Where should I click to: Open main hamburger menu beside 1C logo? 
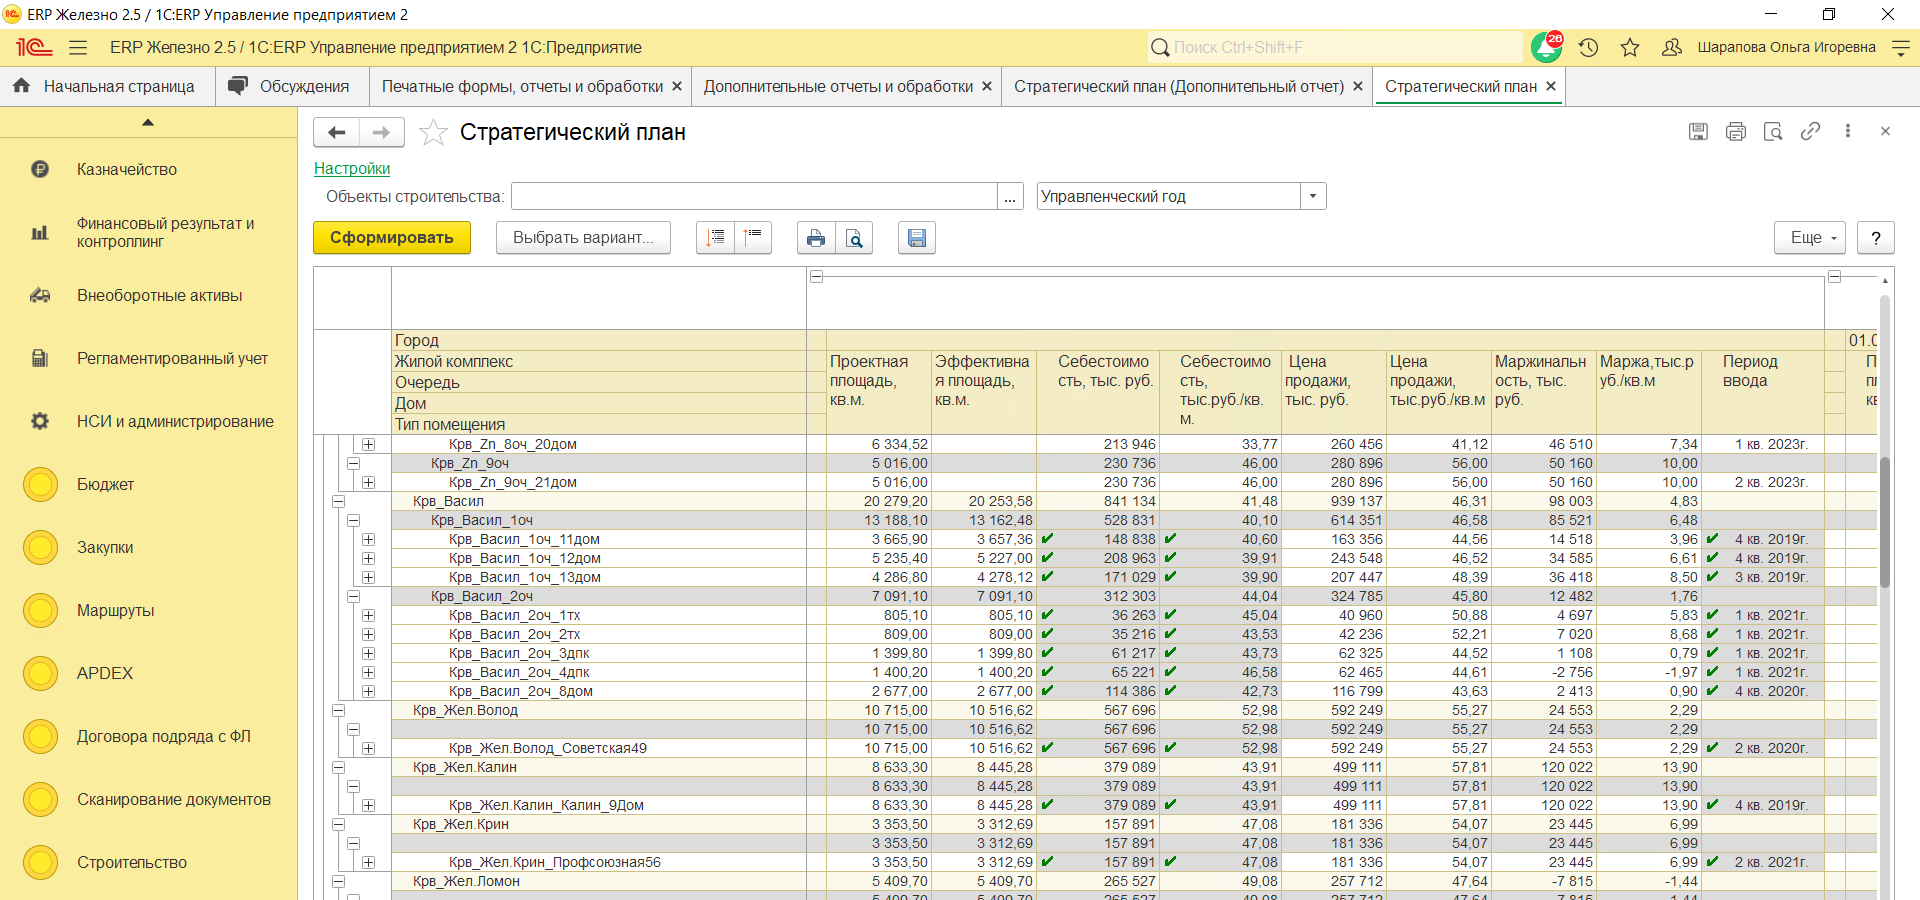coord(78,47)
